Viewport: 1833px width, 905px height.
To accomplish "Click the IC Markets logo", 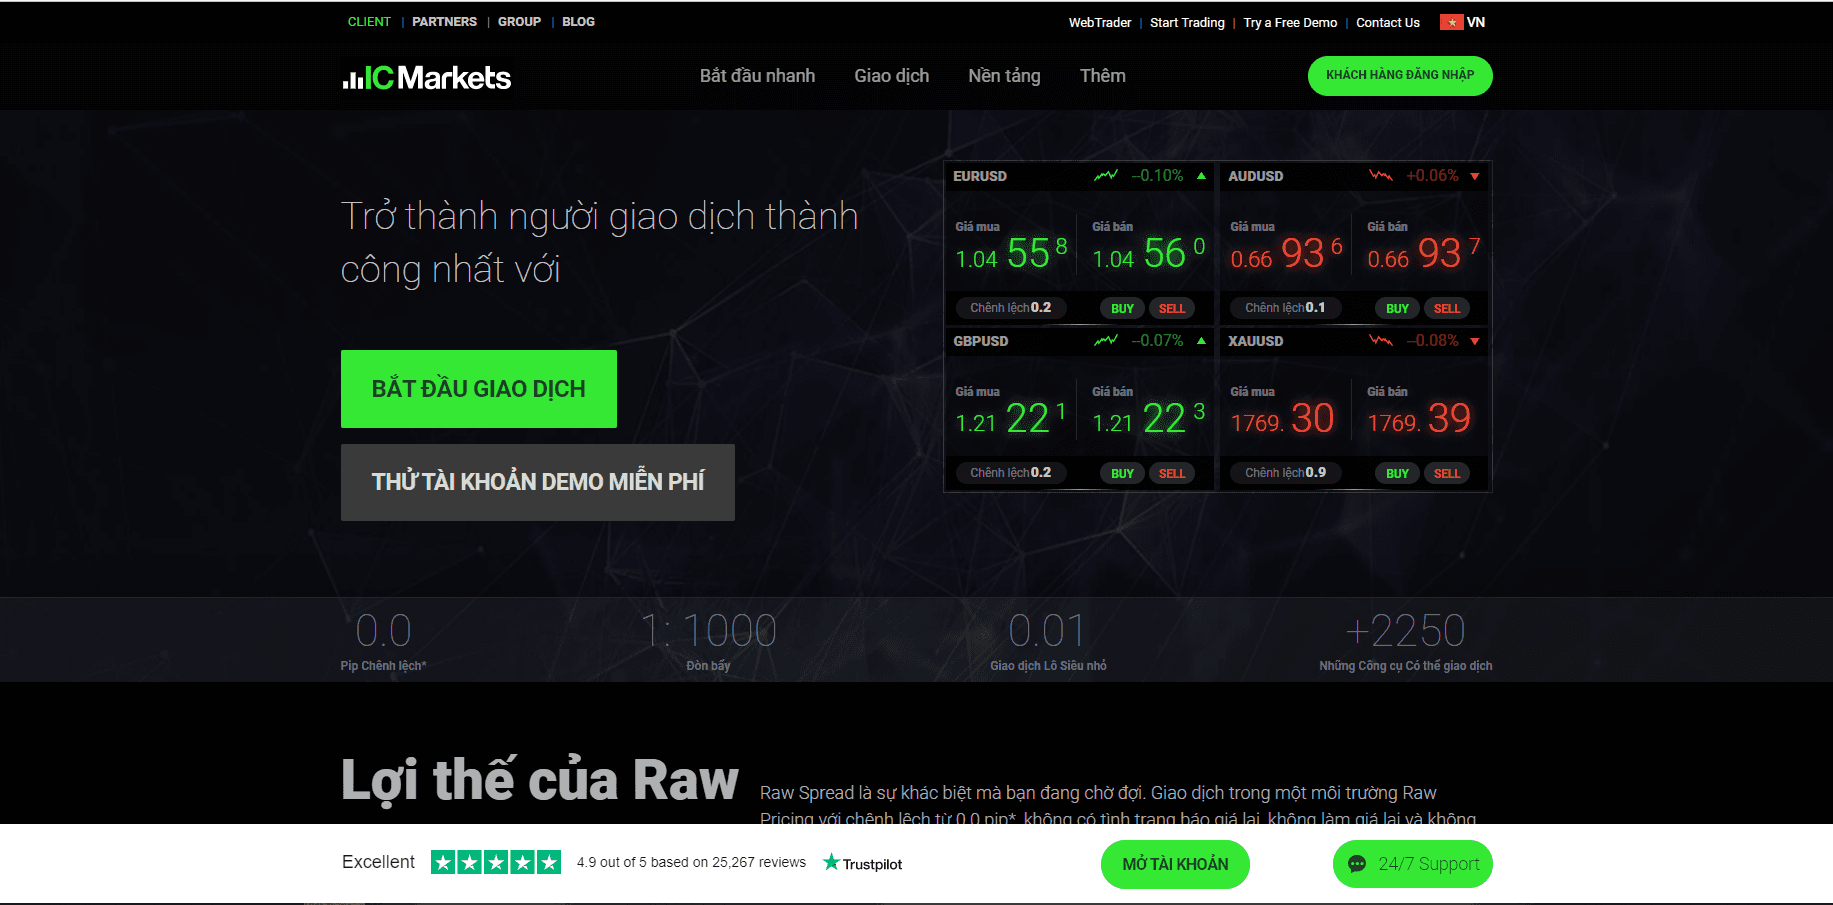I will coord(426,78).
